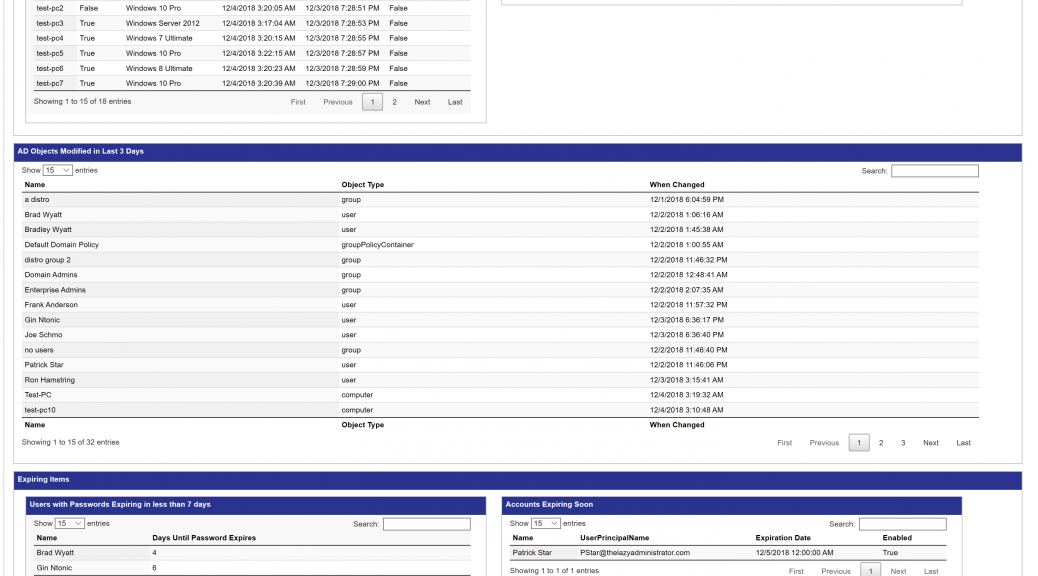Click Previous in computers table pagination
The image size is (1038, 576).
(338, 102)
